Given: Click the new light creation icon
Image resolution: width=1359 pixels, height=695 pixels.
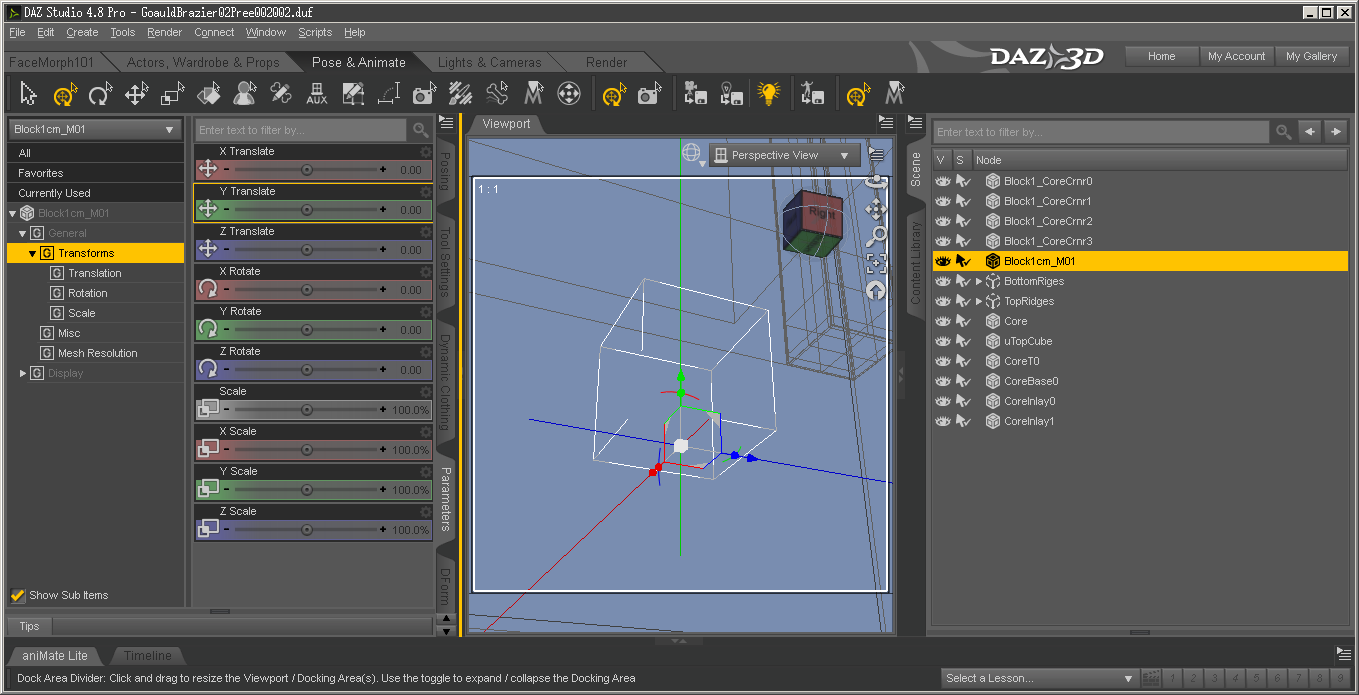Looking at the screenshot, I should tap(731, 95).
